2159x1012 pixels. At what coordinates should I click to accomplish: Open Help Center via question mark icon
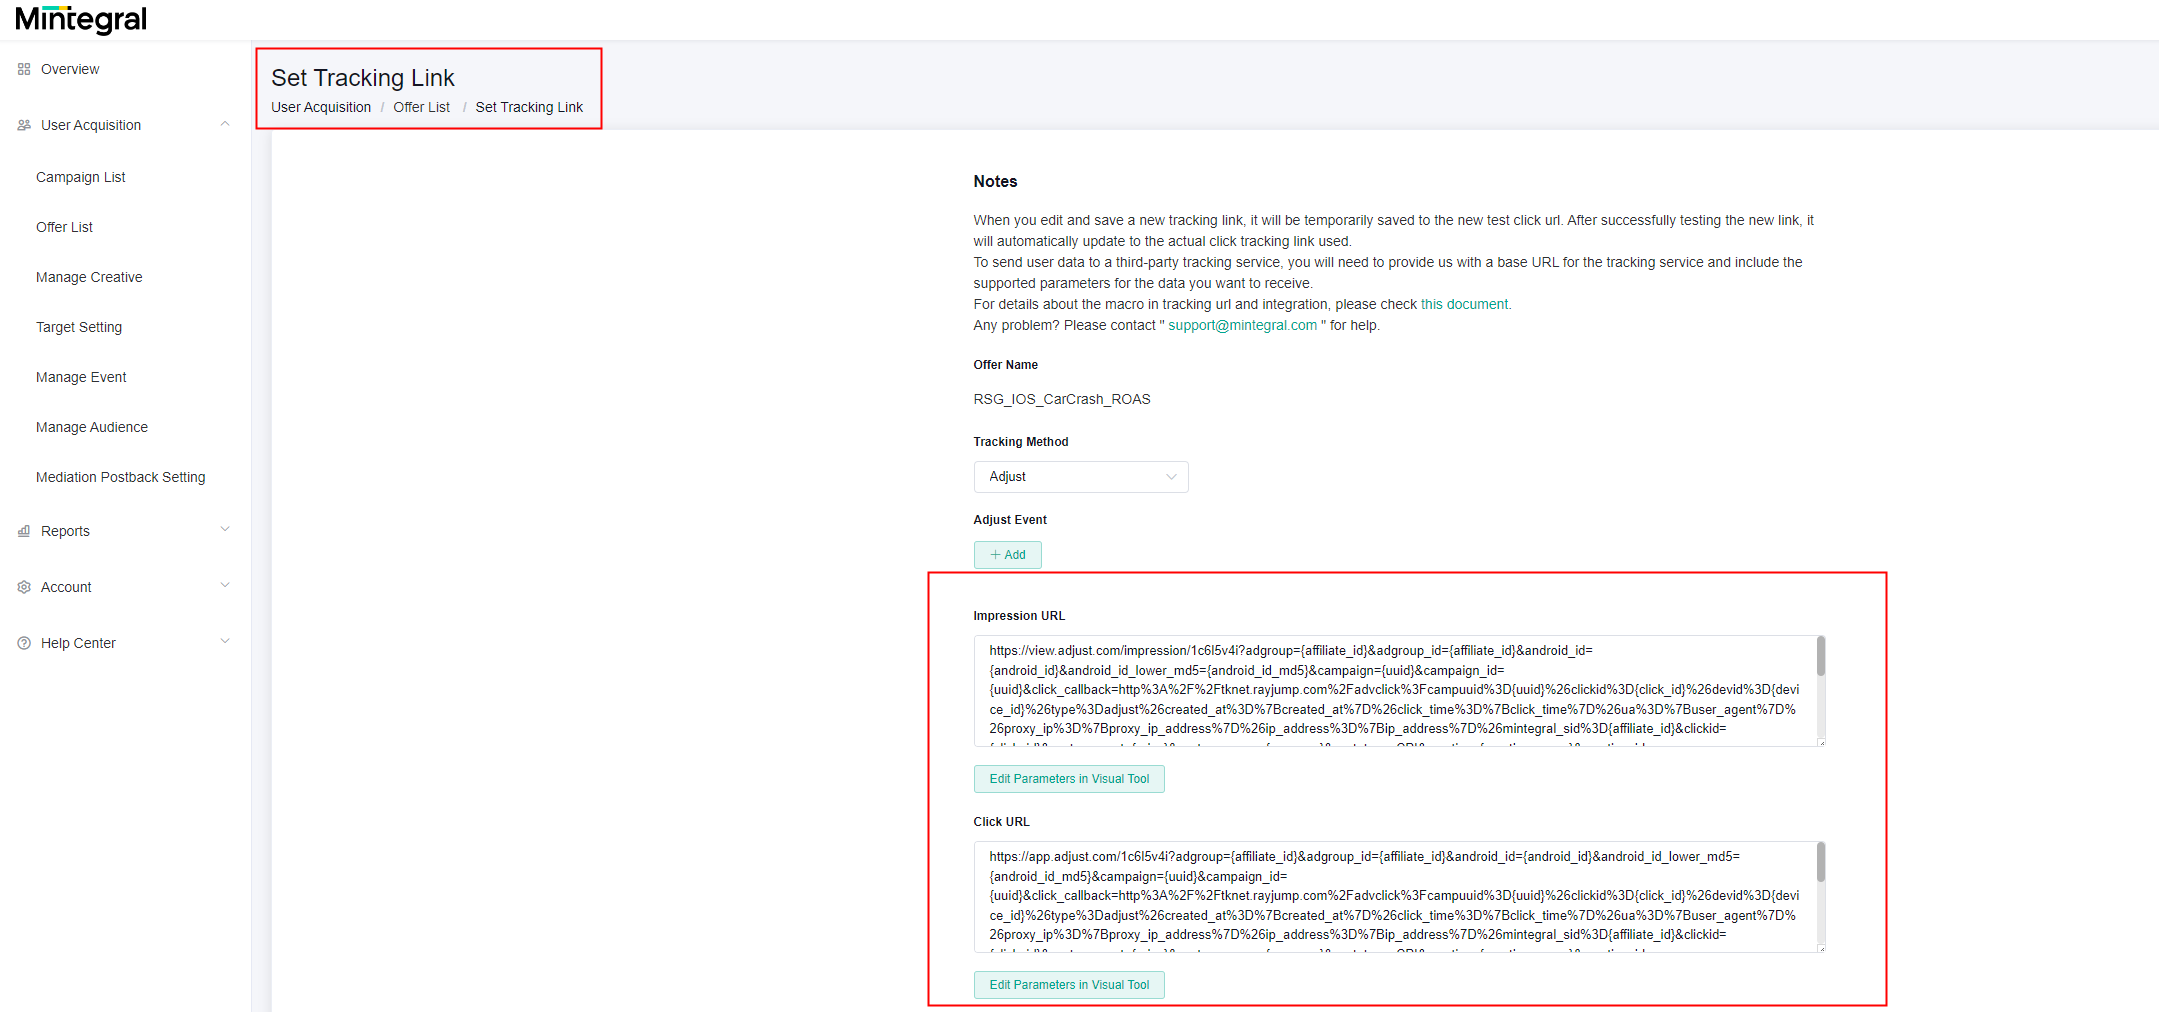23,642
